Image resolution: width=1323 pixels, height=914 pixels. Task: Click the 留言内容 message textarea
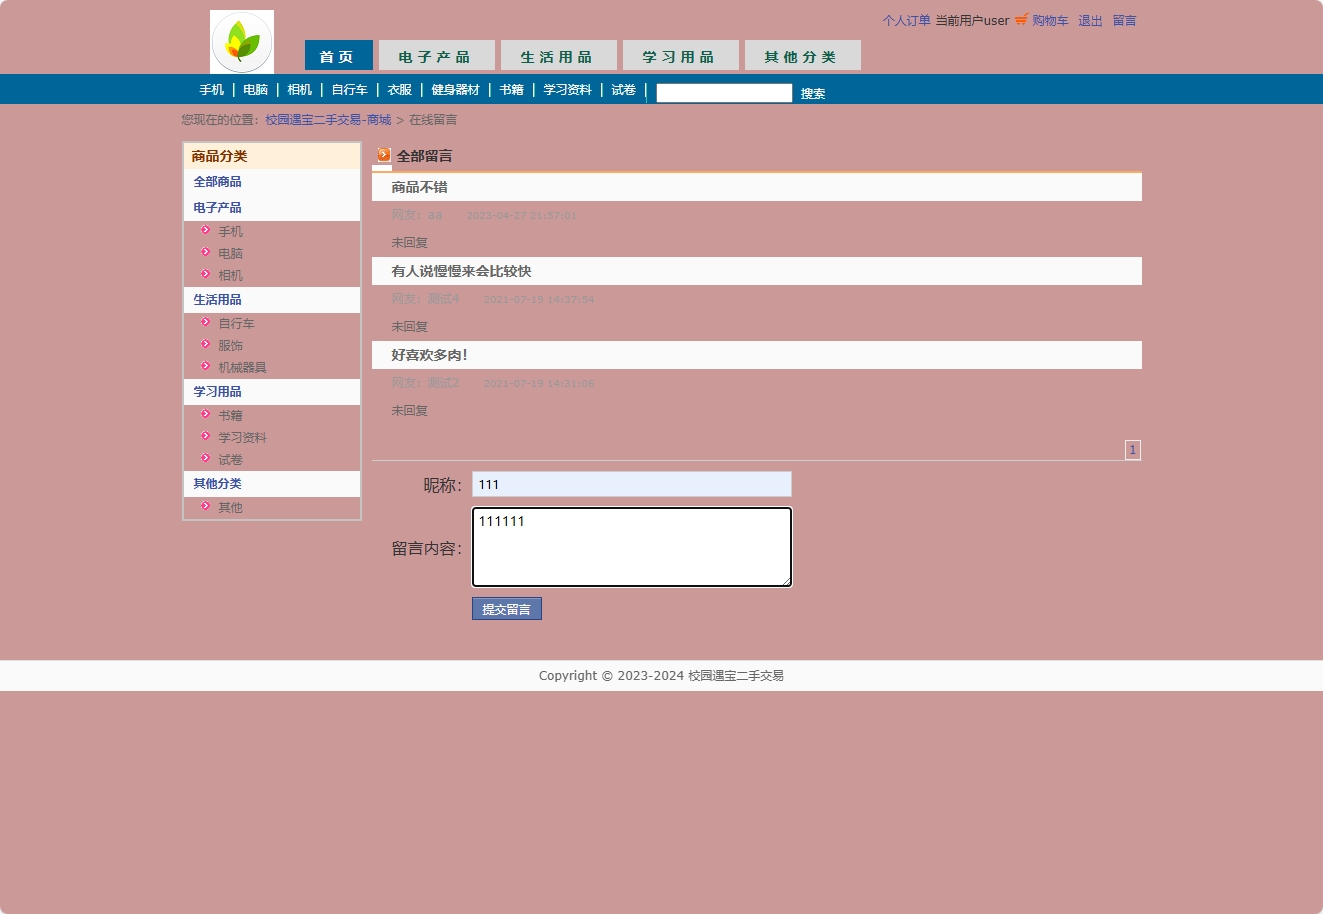(x=631, y=547)
